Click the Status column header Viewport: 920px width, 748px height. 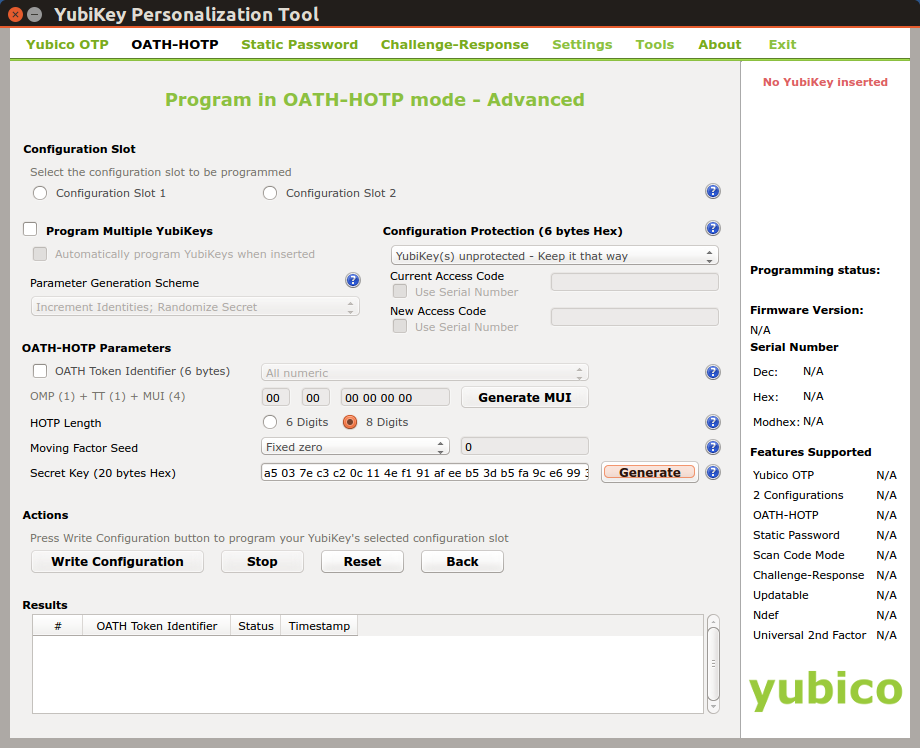256,626
